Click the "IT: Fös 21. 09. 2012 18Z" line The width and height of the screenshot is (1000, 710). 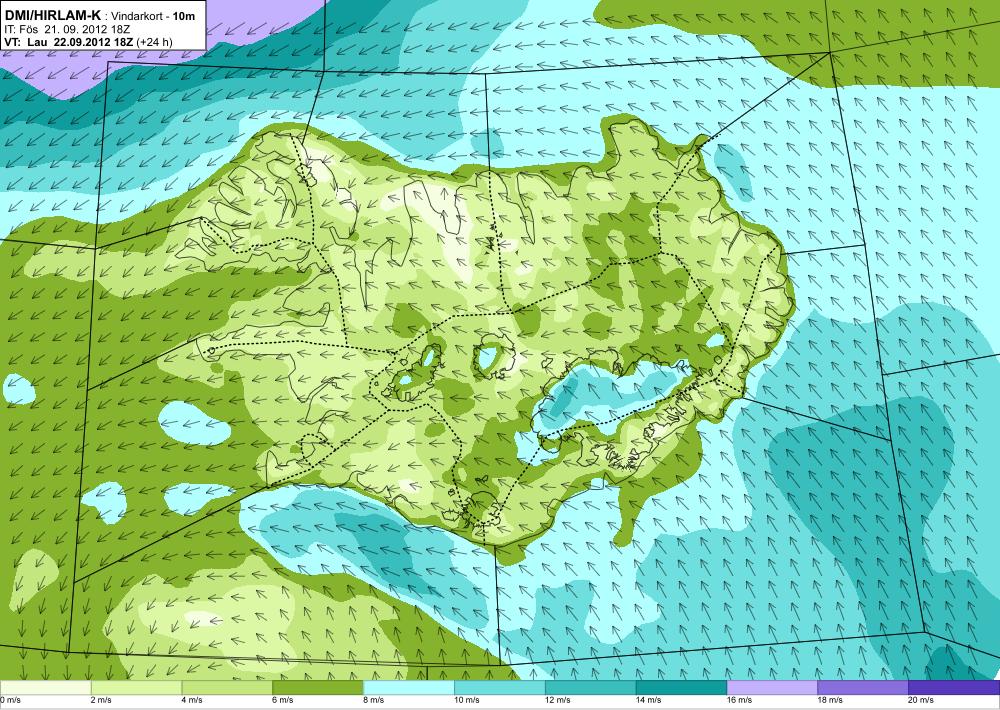(68, 29)
